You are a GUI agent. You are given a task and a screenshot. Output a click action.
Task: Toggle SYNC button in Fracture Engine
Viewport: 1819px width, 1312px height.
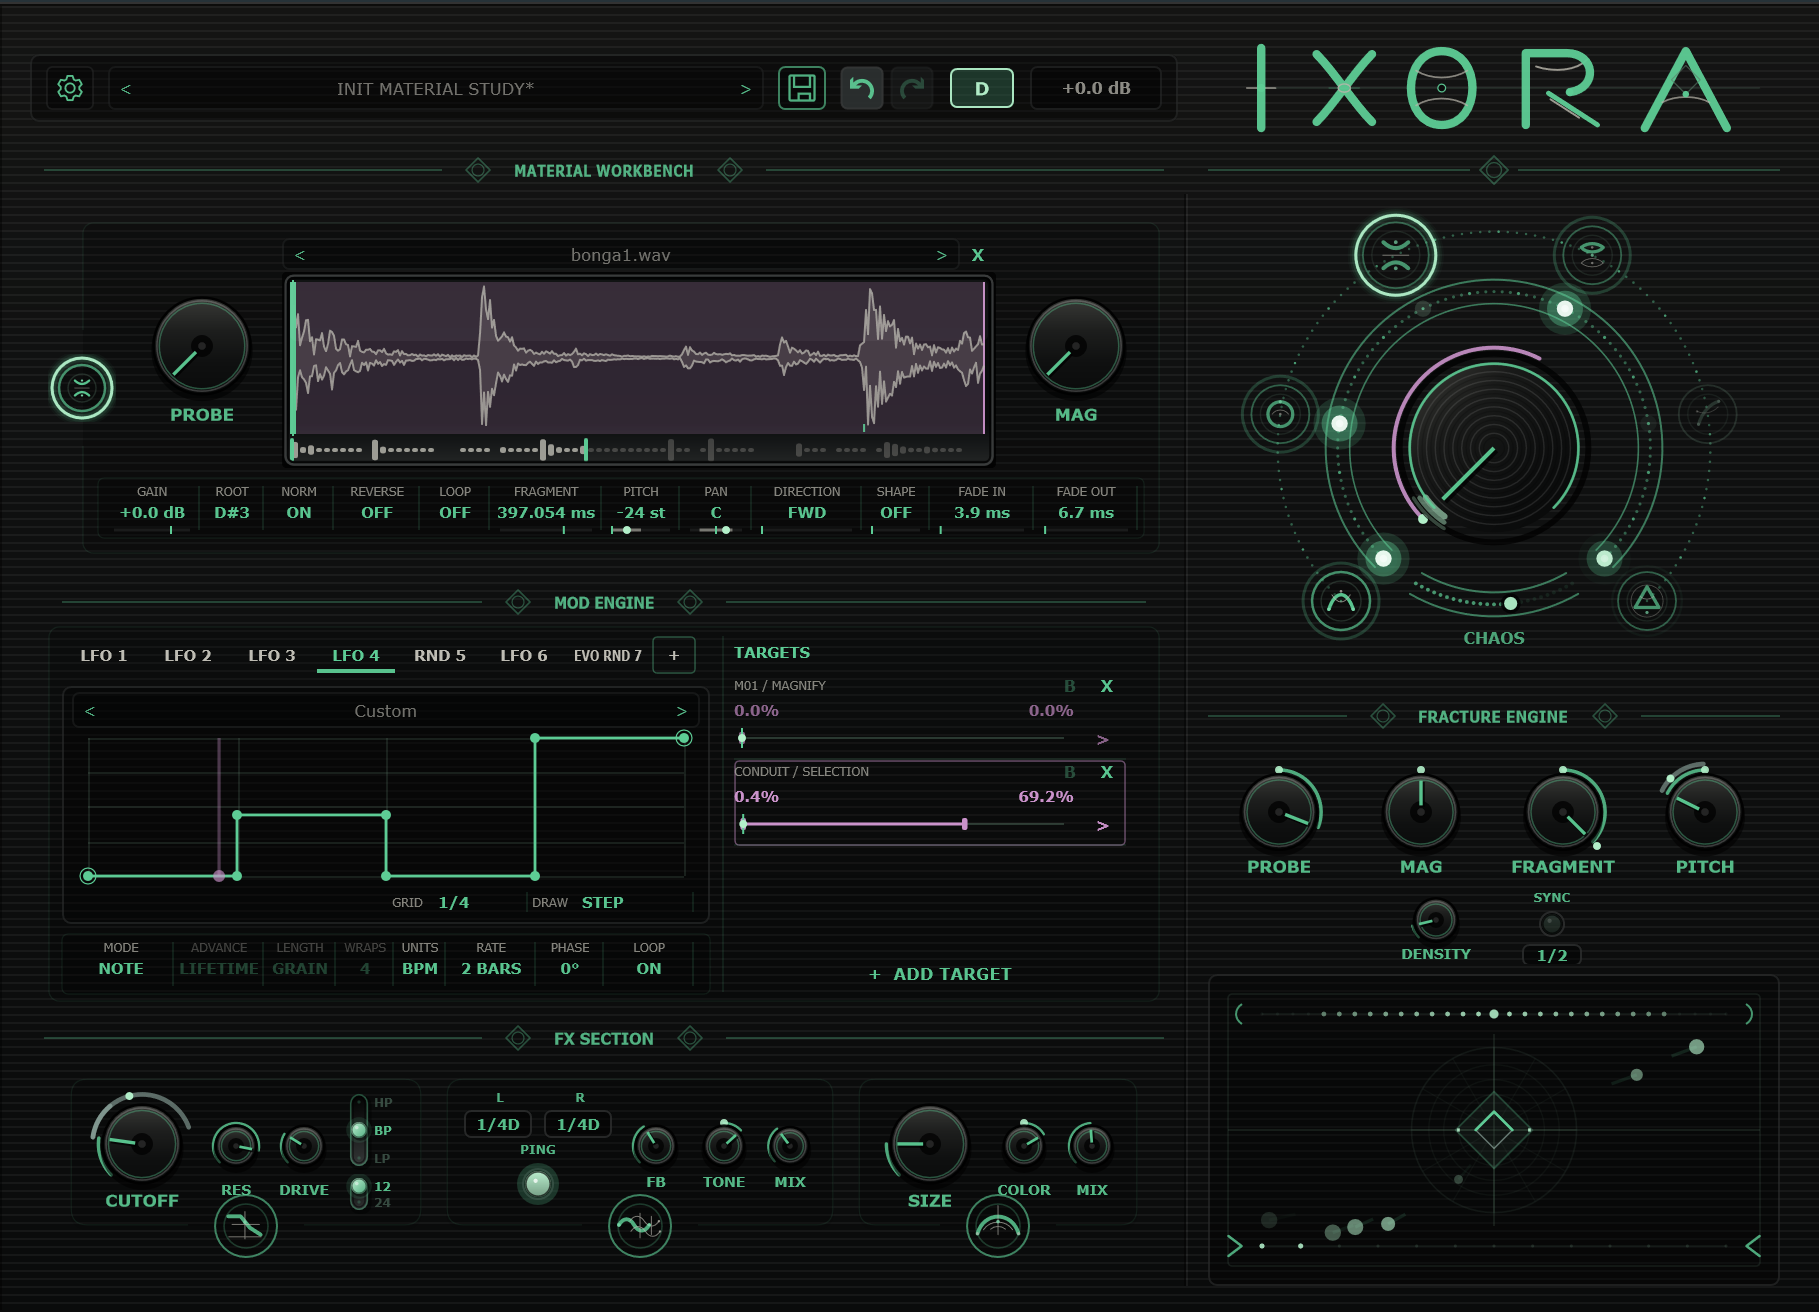[x=1552, y=923]
